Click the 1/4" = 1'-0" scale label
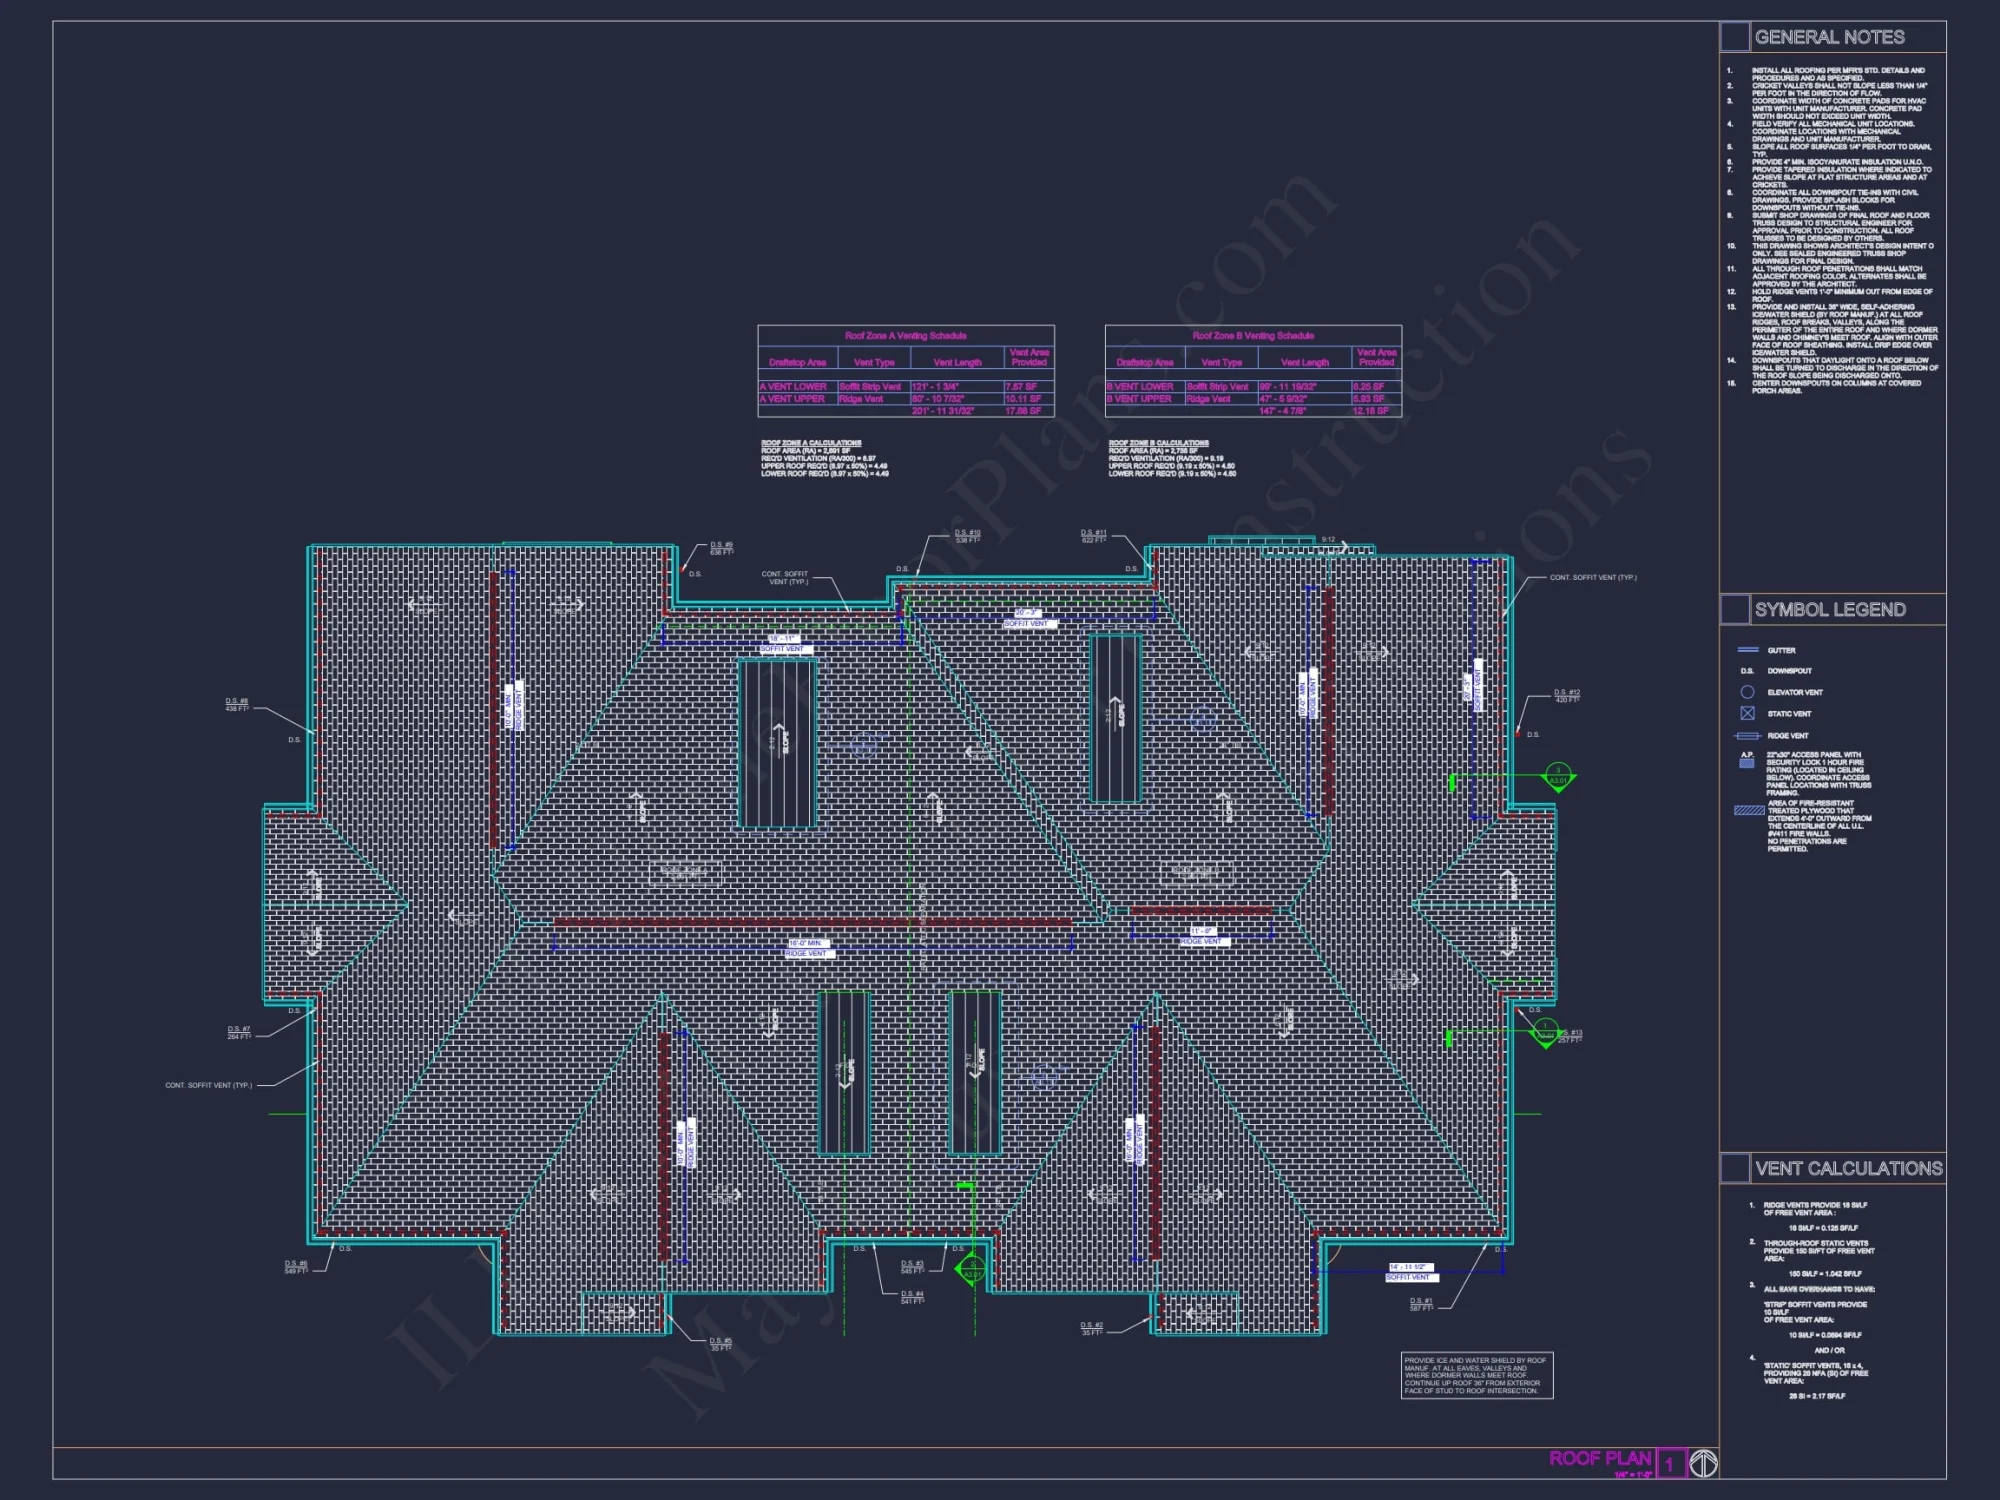This screenshot has width=2000, height=1500. 1633,1475
